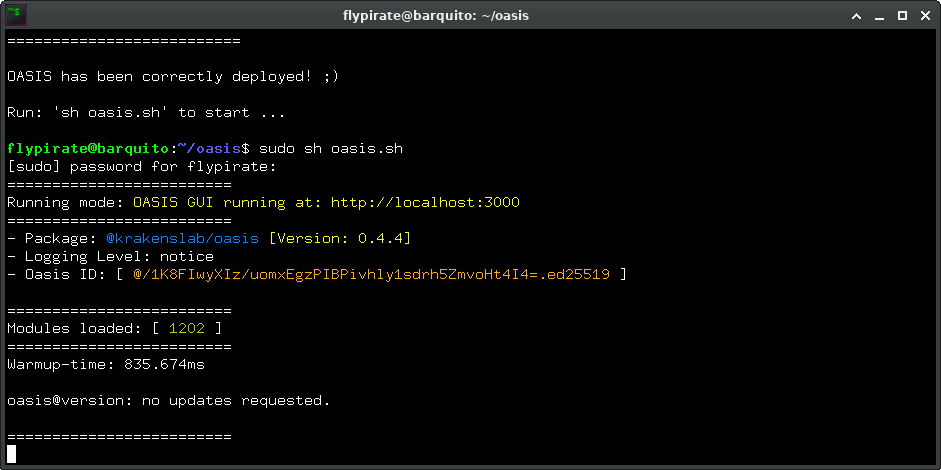
Task: Click the 'OASIS GUI running at:' text
Action: click(x=227, y=202)
